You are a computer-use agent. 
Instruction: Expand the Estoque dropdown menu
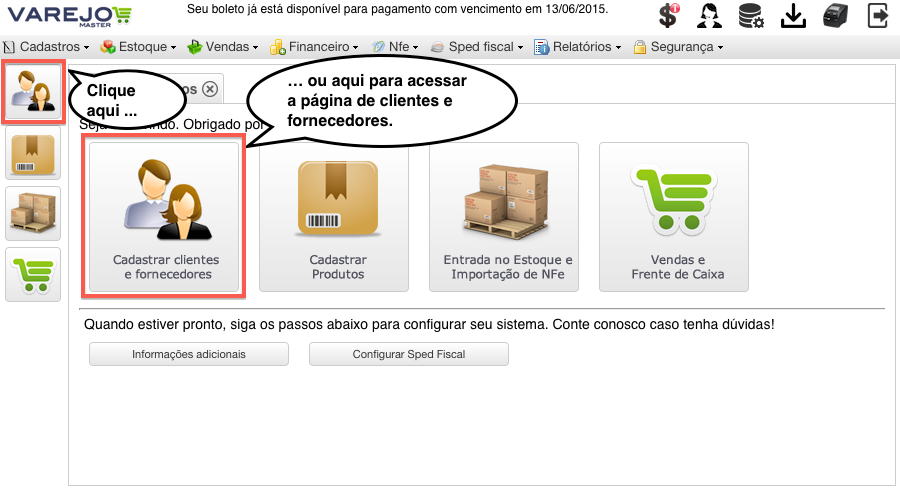pyautogui.click(x=138, y=47)
